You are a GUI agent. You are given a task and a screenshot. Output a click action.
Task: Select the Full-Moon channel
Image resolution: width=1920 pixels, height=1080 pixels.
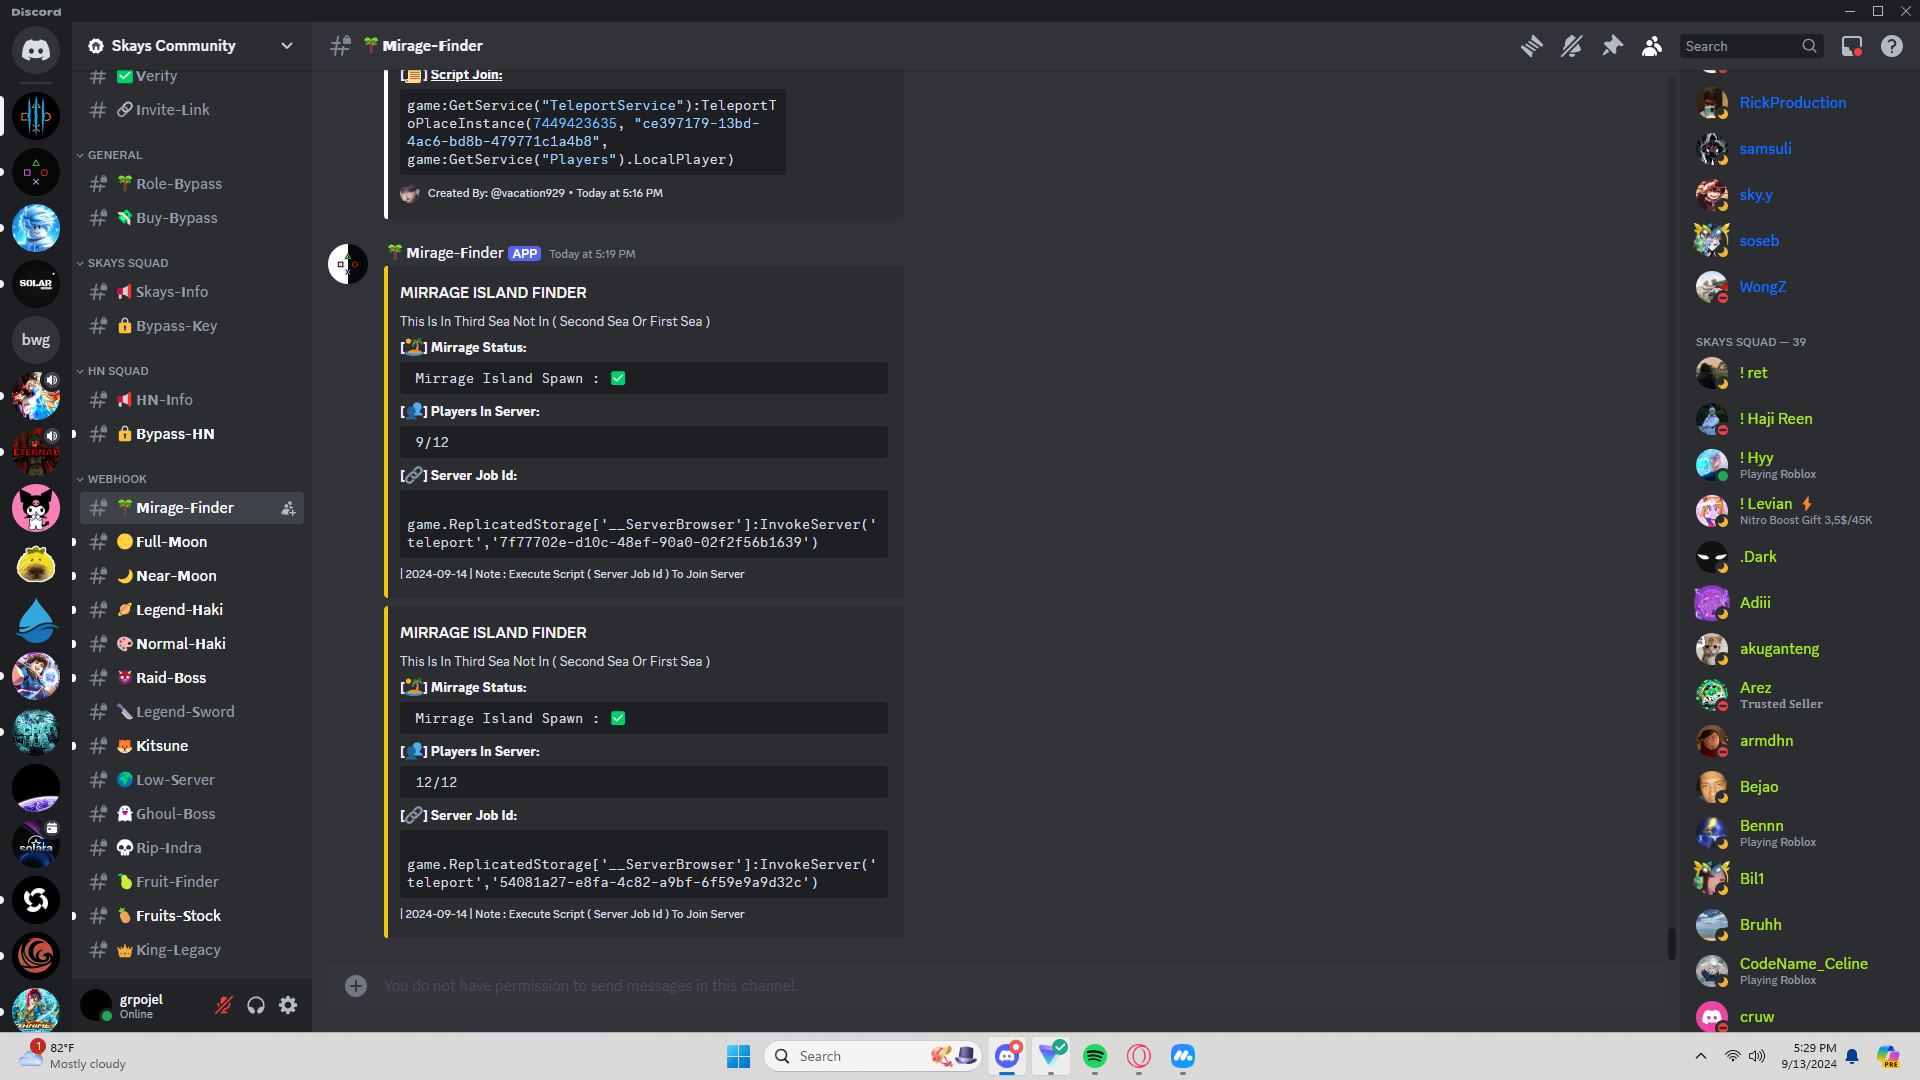[192, 542]
